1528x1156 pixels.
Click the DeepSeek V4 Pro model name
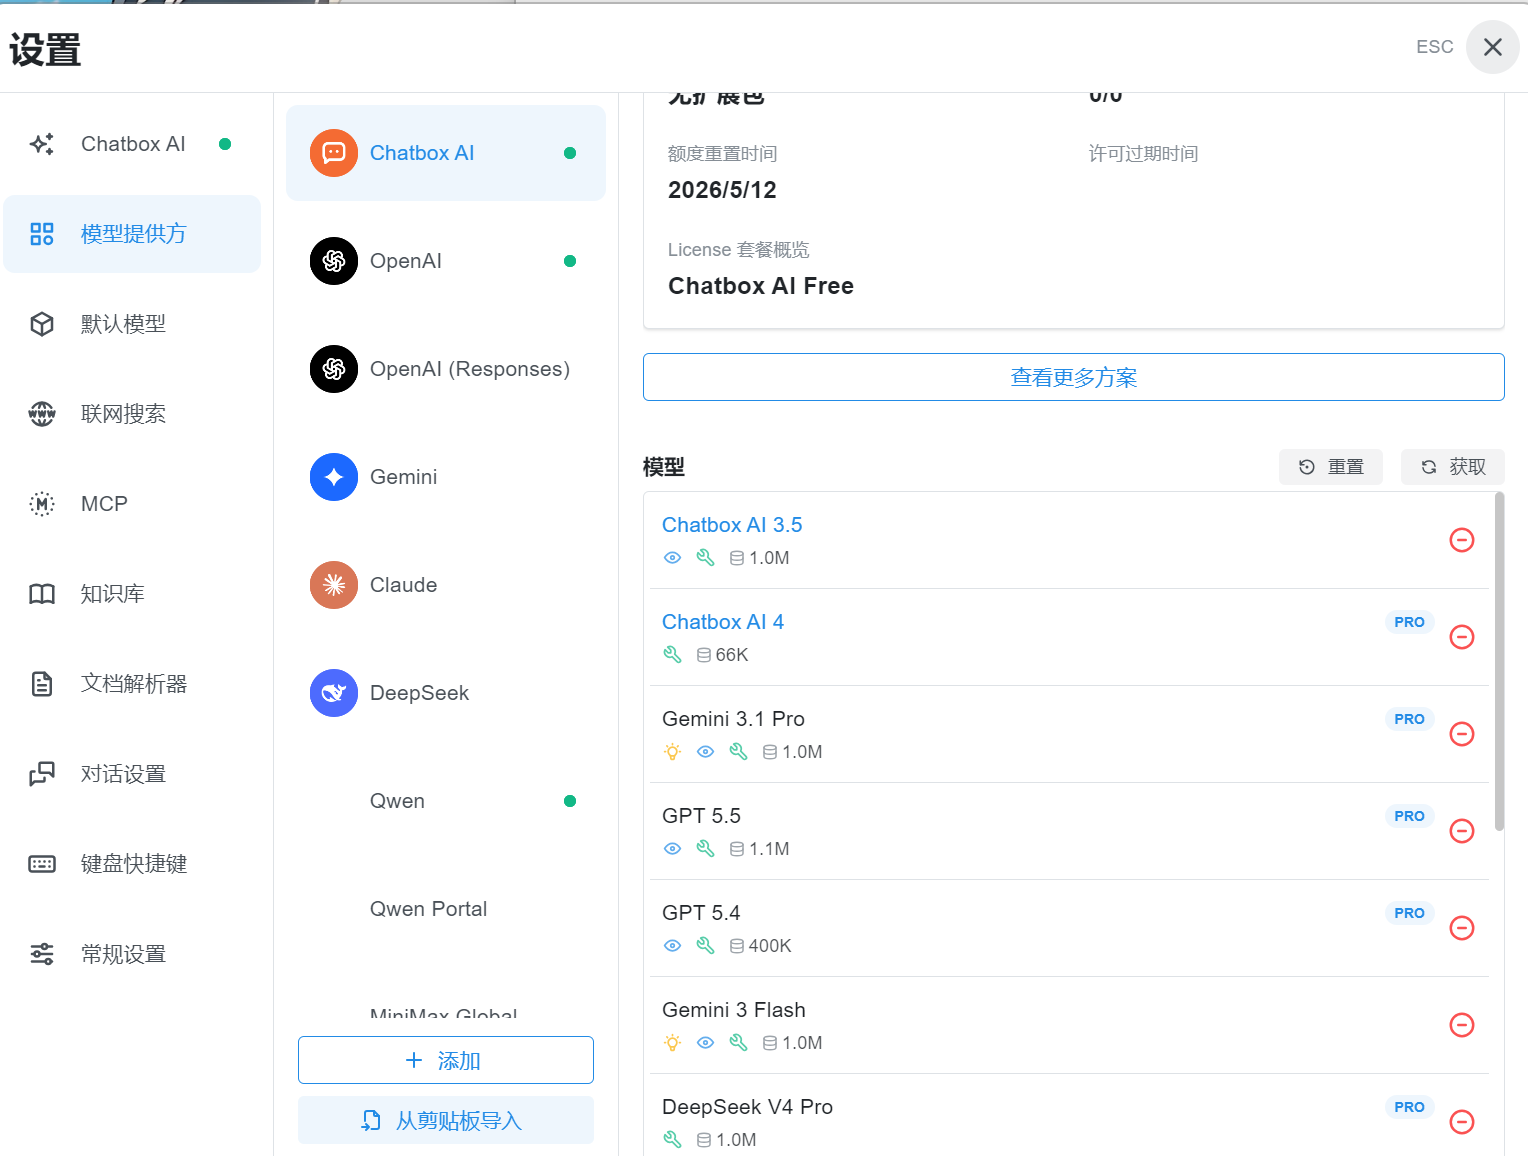(x=747, y=1107)
